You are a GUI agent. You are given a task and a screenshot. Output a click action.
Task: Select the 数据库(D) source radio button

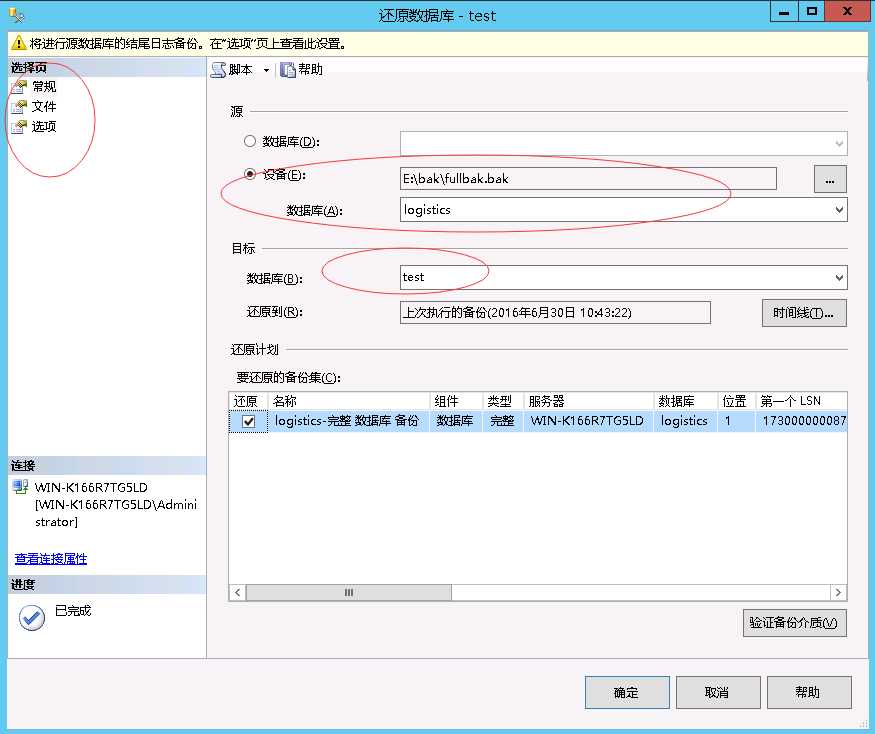click(249, 141)
